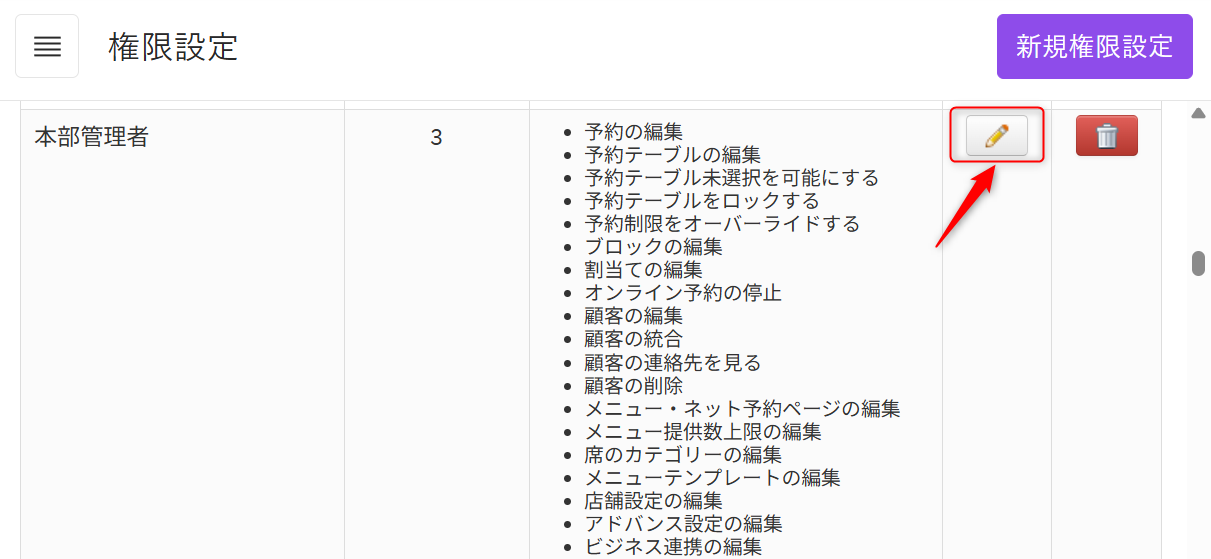Click オンライン予約の停止 item
The width and height of the screenshot is (1211, 559).
[683, 292]
